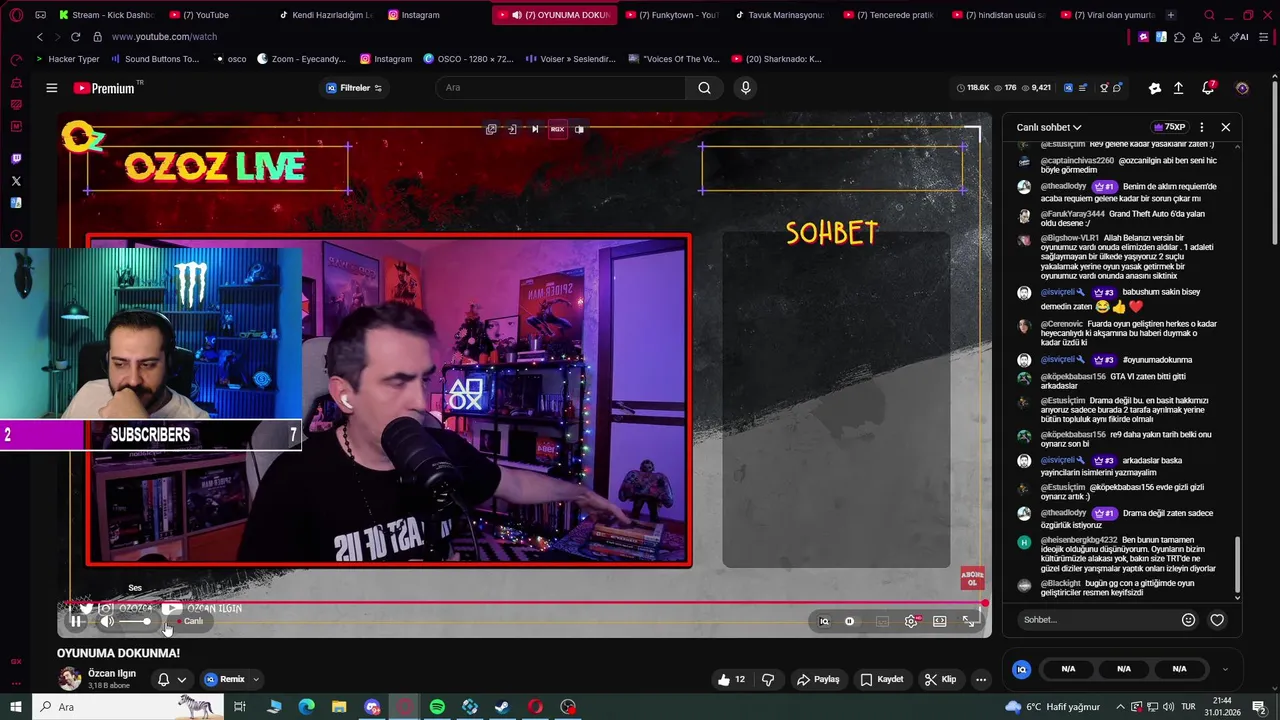Jump to live with Canlı button

pos(190,621)
